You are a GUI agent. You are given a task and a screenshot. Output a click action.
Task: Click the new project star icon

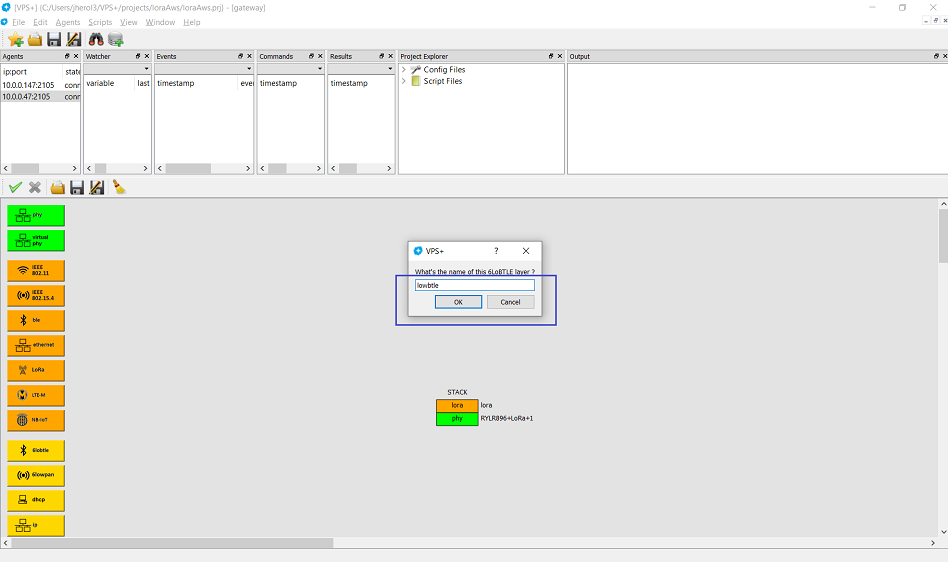click(x=15, y=39)
